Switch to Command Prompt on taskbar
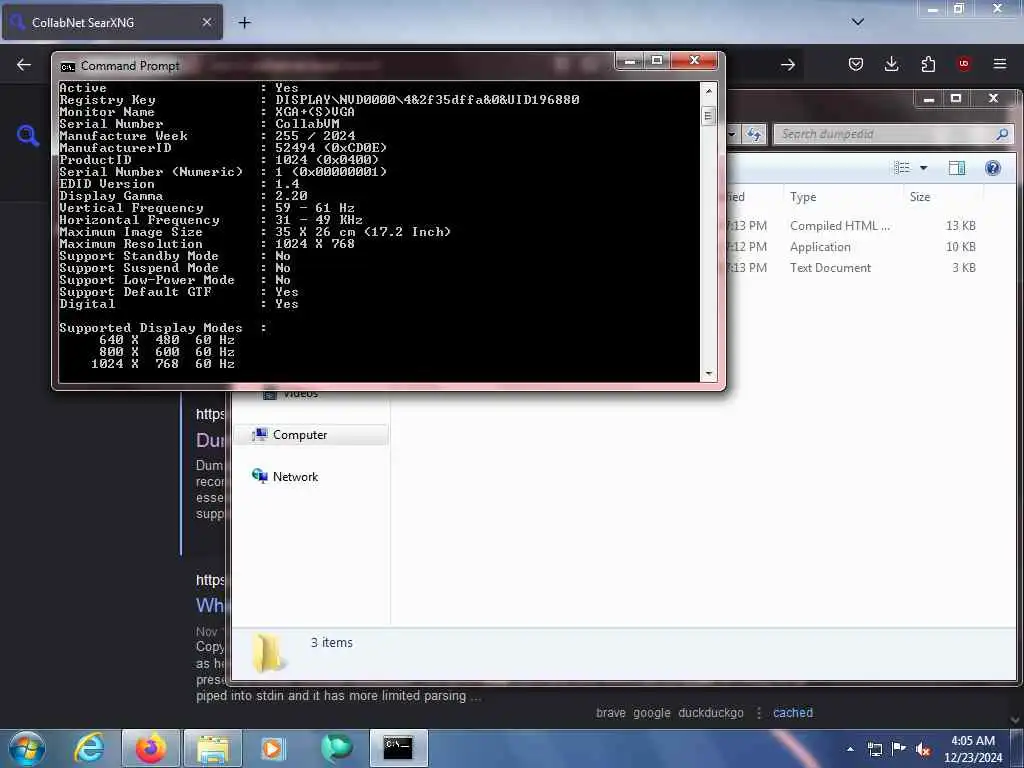This screenshot has height=768, width=1024. (398, 748)
